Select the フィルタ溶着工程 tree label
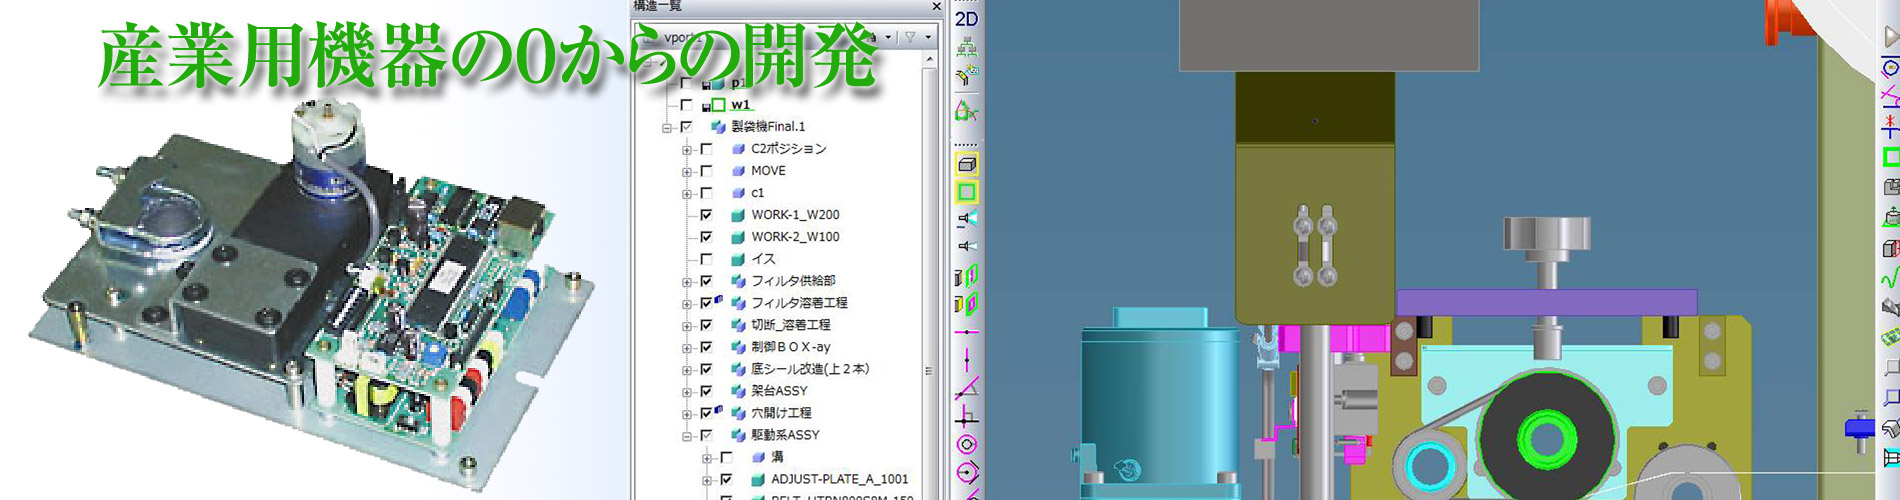 coord(799,303)
